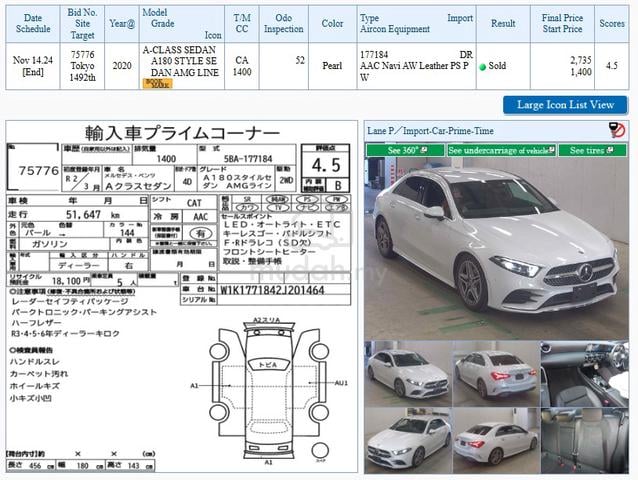
Task: Open the dashboard interior thumbnail
Action: (x=584, y=373)
